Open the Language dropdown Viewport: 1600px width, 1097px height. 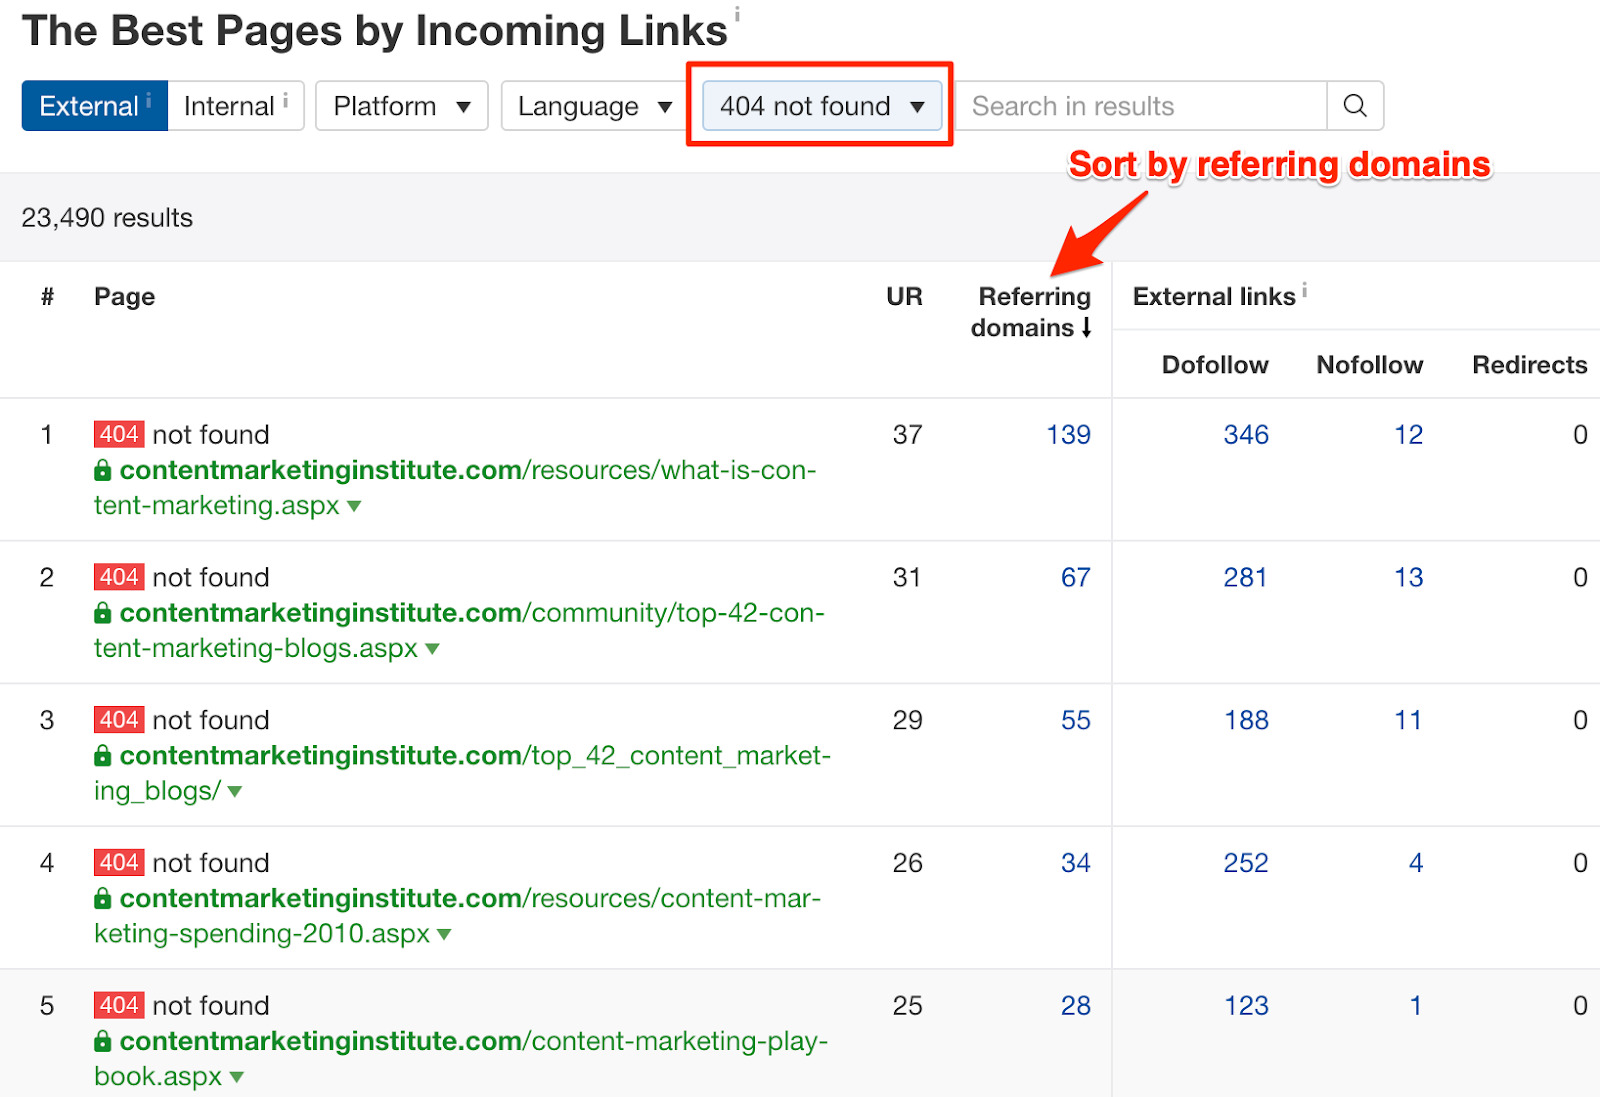pos(594,106)
